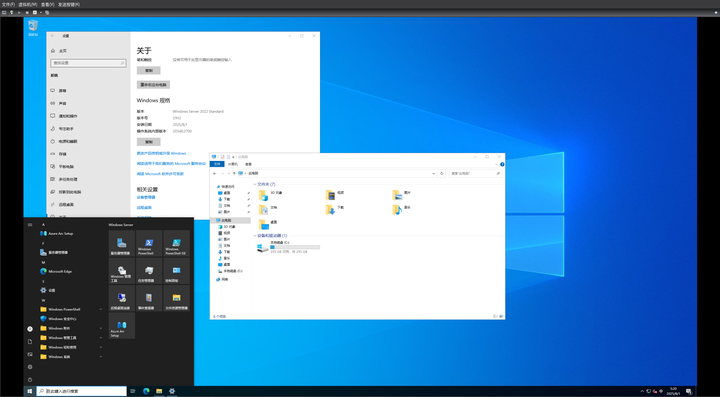Screen dimensions: 720x397
Task: Open the Azure Arc Setup tile
Action: [x=122, y=326]
